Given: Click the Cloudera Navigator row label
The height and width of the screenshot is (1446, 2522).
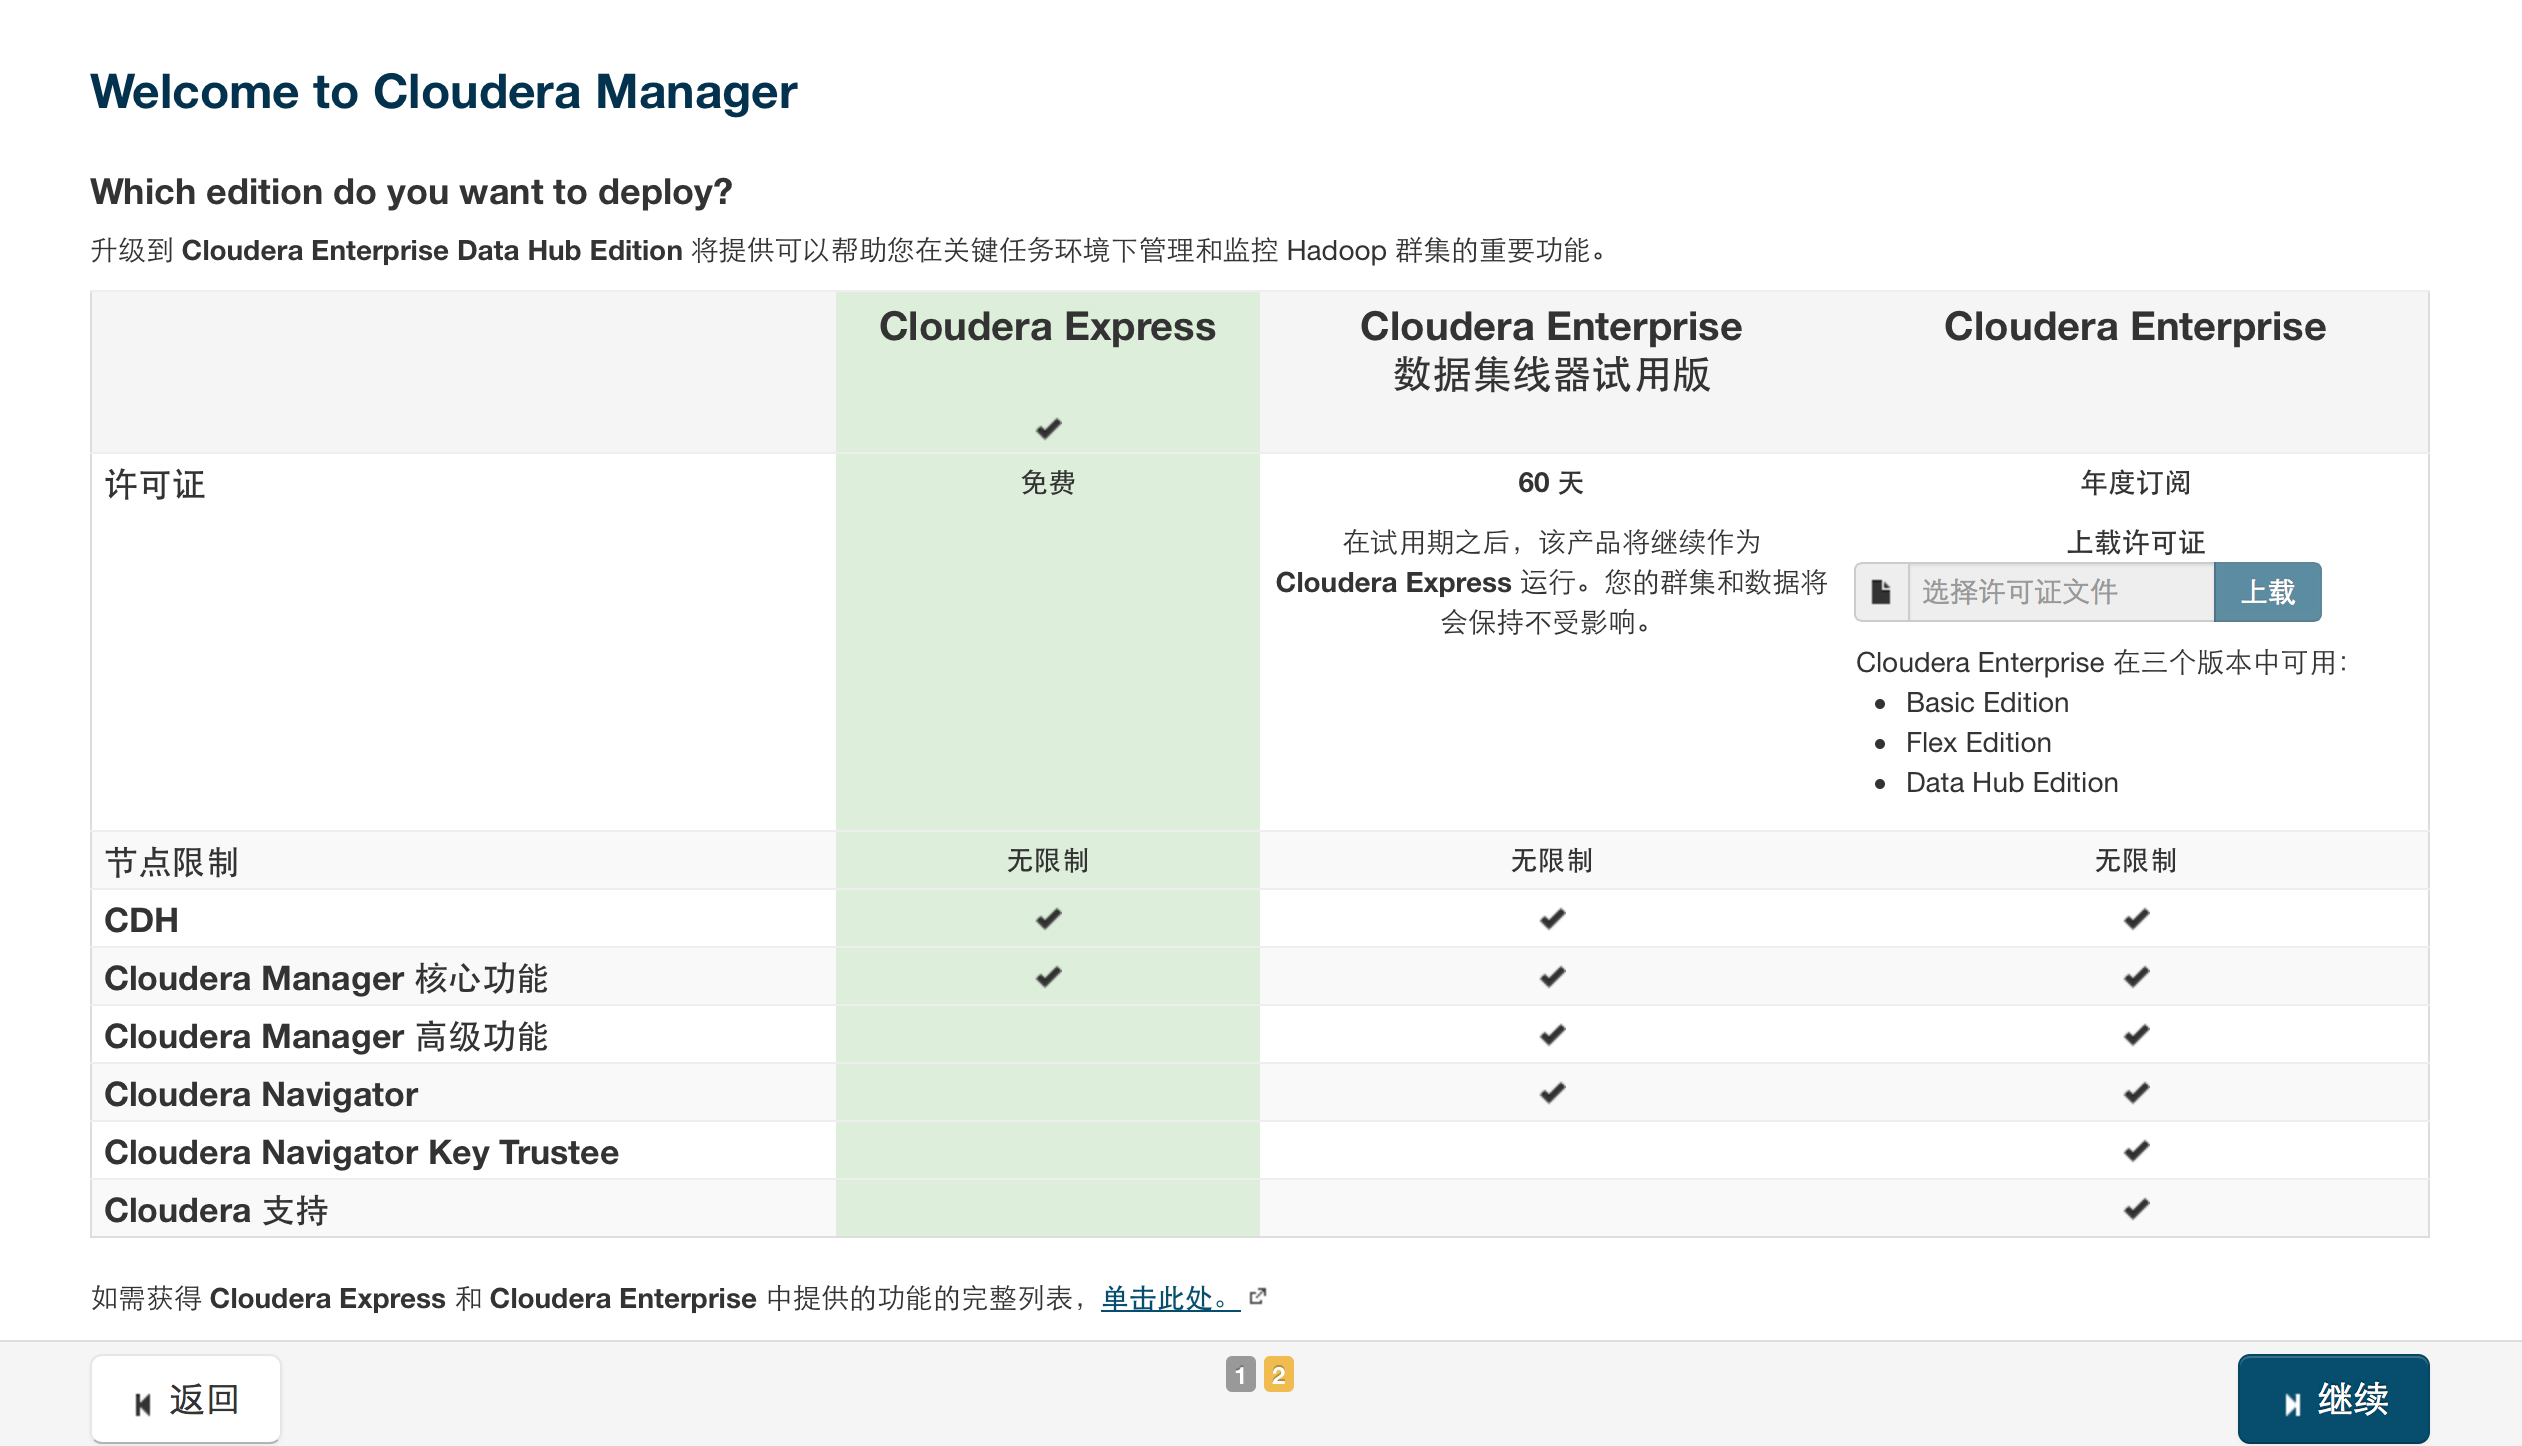Looking at the screenshot, I should 261,1094.
